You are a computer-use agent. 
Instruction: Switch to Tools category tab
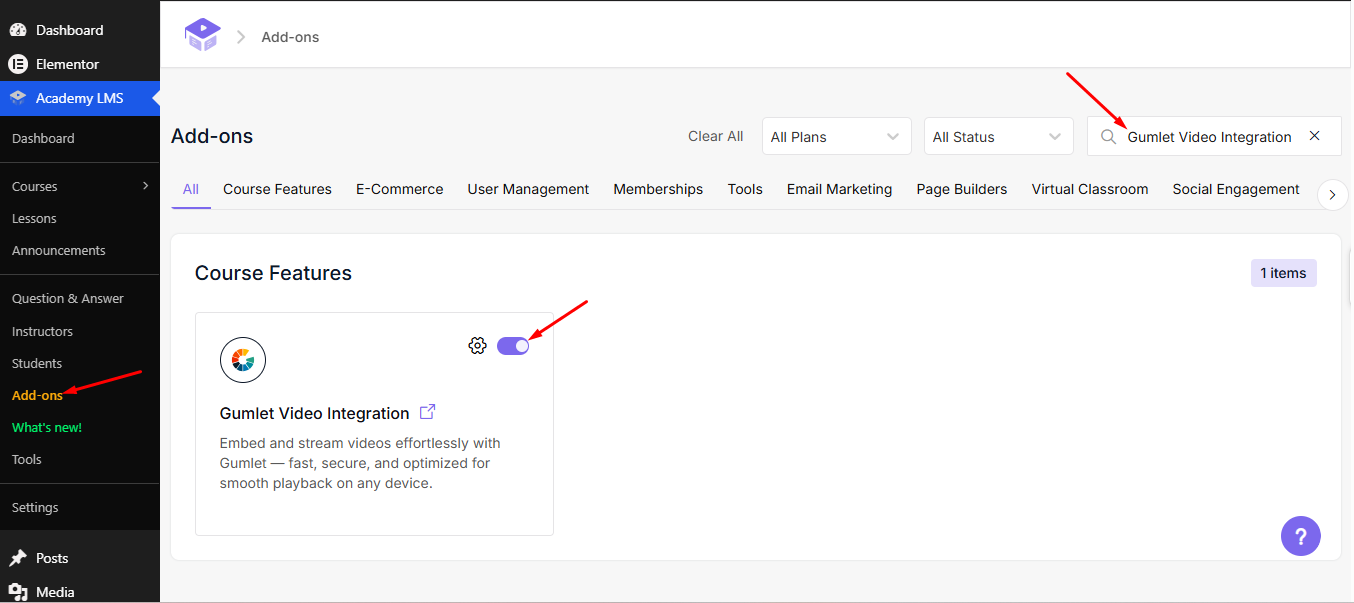(x=745, y=189)
